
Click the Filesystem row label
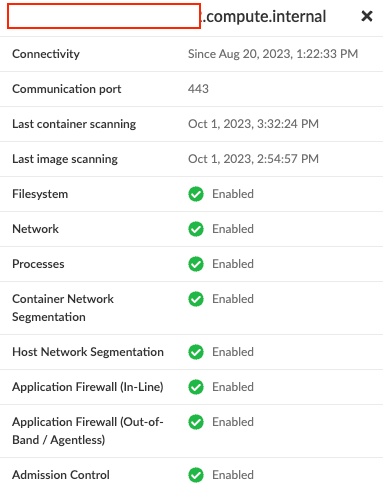point(40,194)
